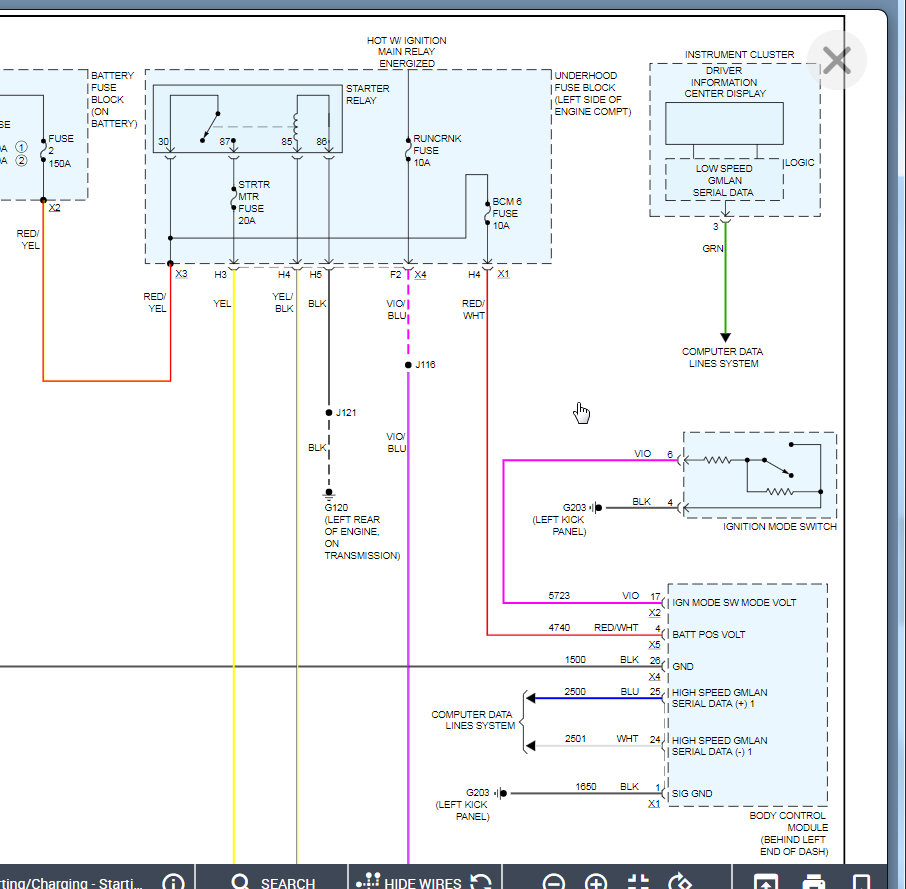Click DRIVER INFORMATION CENTER DISPLAY text
906x889 pixels.
click(725, 82)
